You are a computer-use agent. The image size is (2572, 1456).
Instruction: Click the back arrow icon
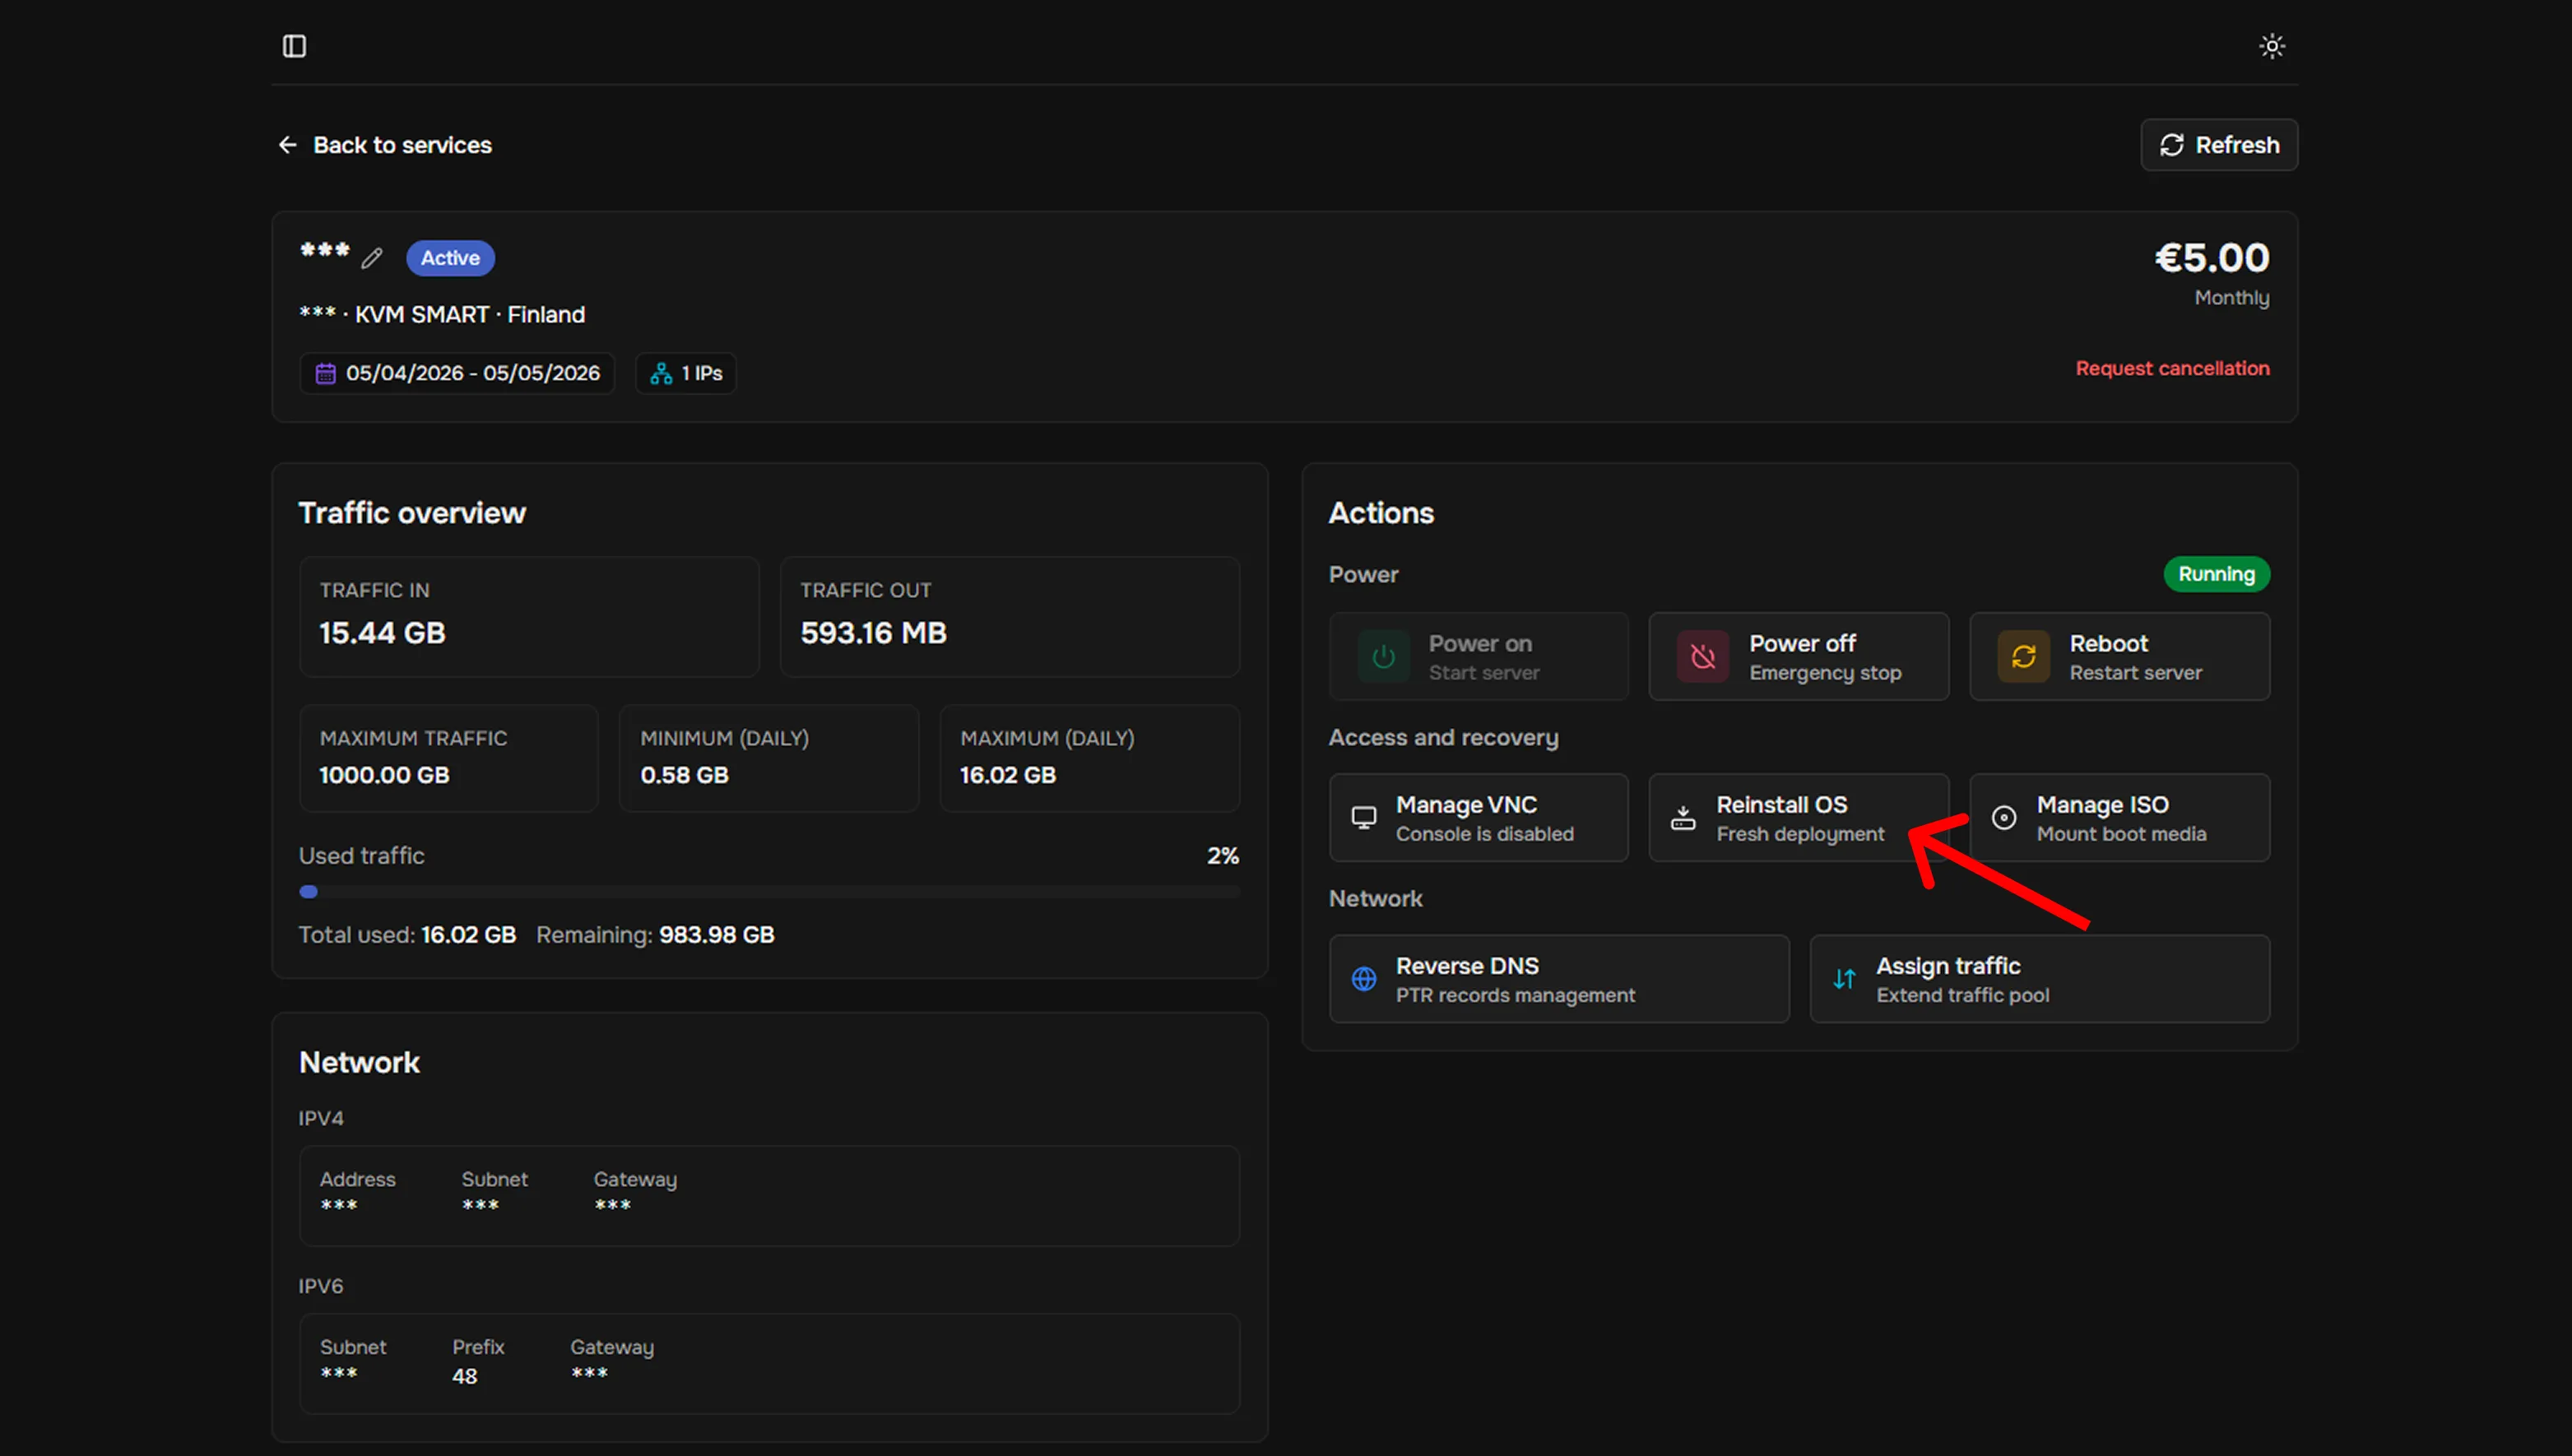click(288, 145)
